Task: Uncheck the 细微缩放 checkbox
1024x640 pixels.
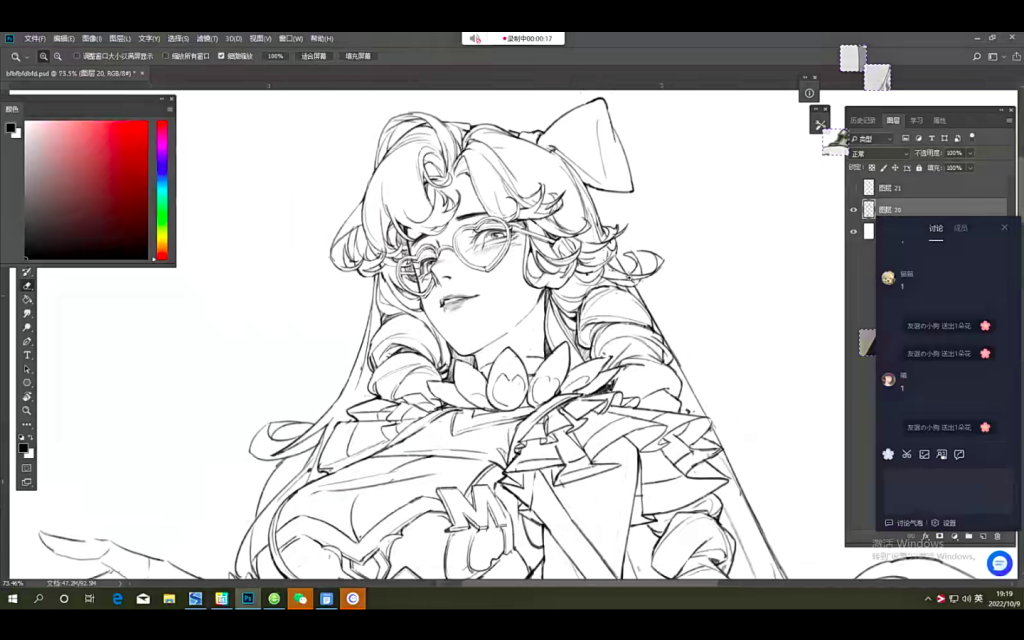Action: [221, 57]
